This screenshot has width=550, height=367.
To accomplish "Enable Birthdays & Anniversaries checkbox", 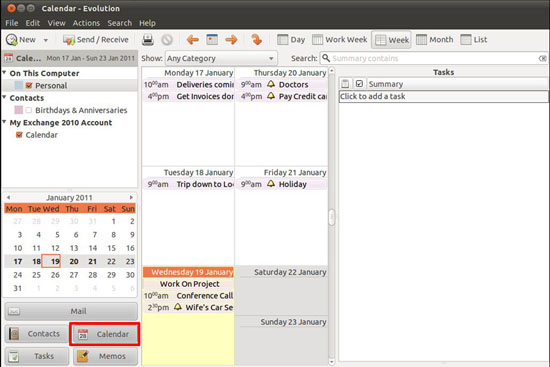I will tap(28, 110).
